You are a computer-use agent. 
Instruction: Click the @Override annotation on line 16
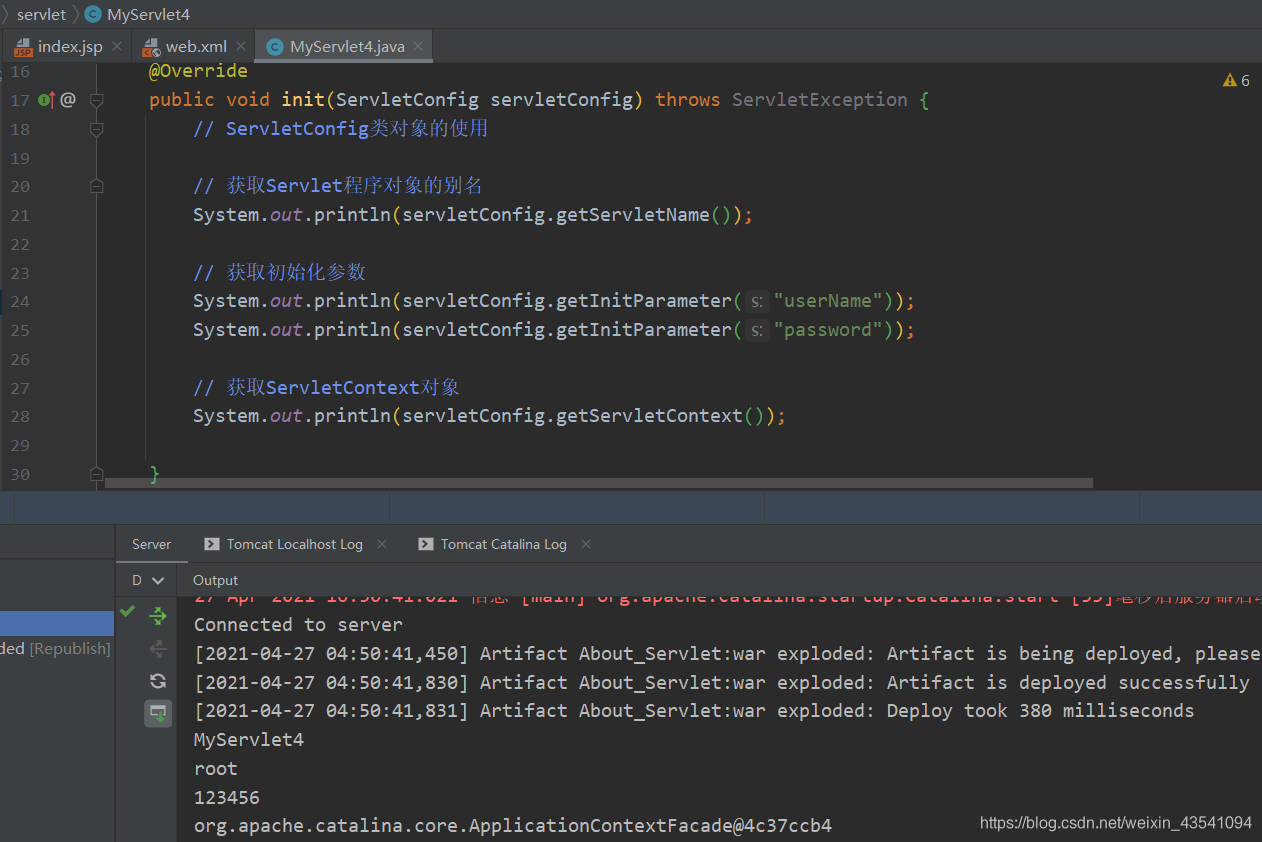198,71
